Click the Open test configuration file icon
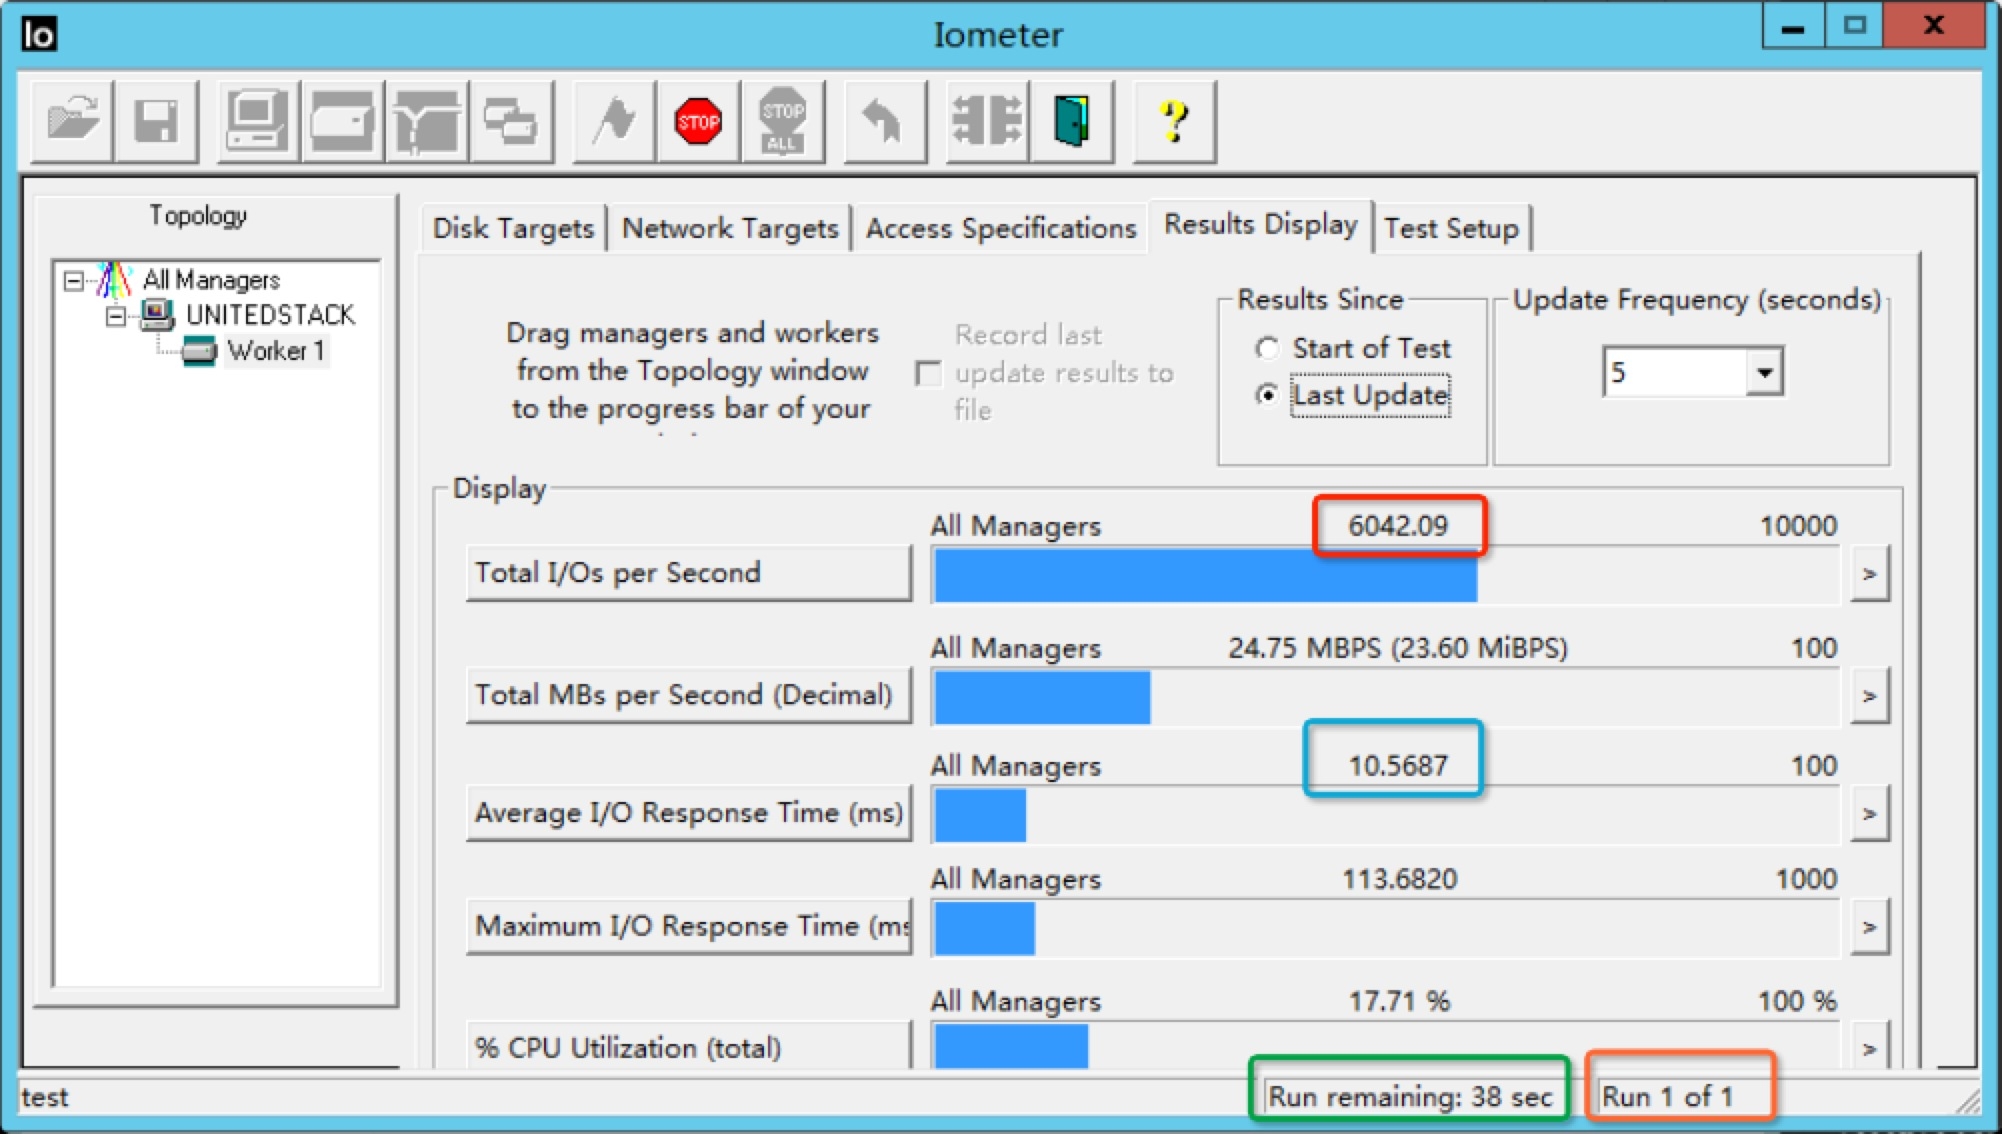The width and height of the screenshot is (2002, 1134). [x=72, y=122]
